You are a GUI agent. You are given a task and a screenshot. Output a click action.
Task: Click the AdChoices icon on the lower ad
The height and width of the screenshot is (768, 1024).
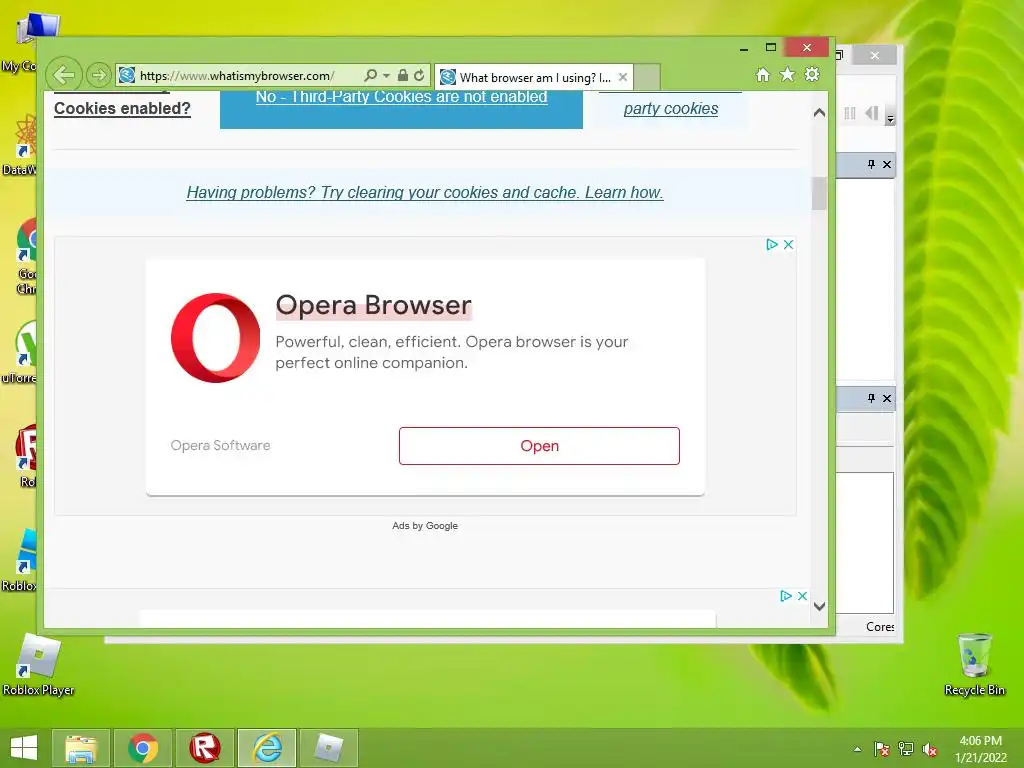click(786, 596)
